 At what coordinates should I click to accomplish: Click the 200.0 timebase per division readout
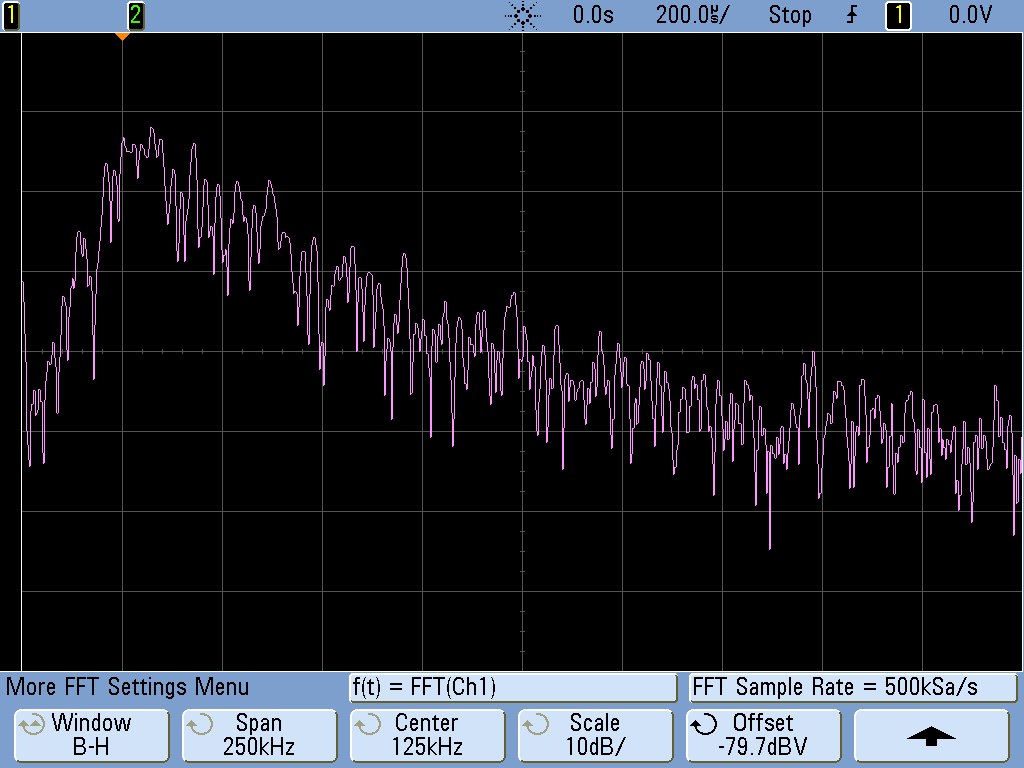[x=692, y=15]
